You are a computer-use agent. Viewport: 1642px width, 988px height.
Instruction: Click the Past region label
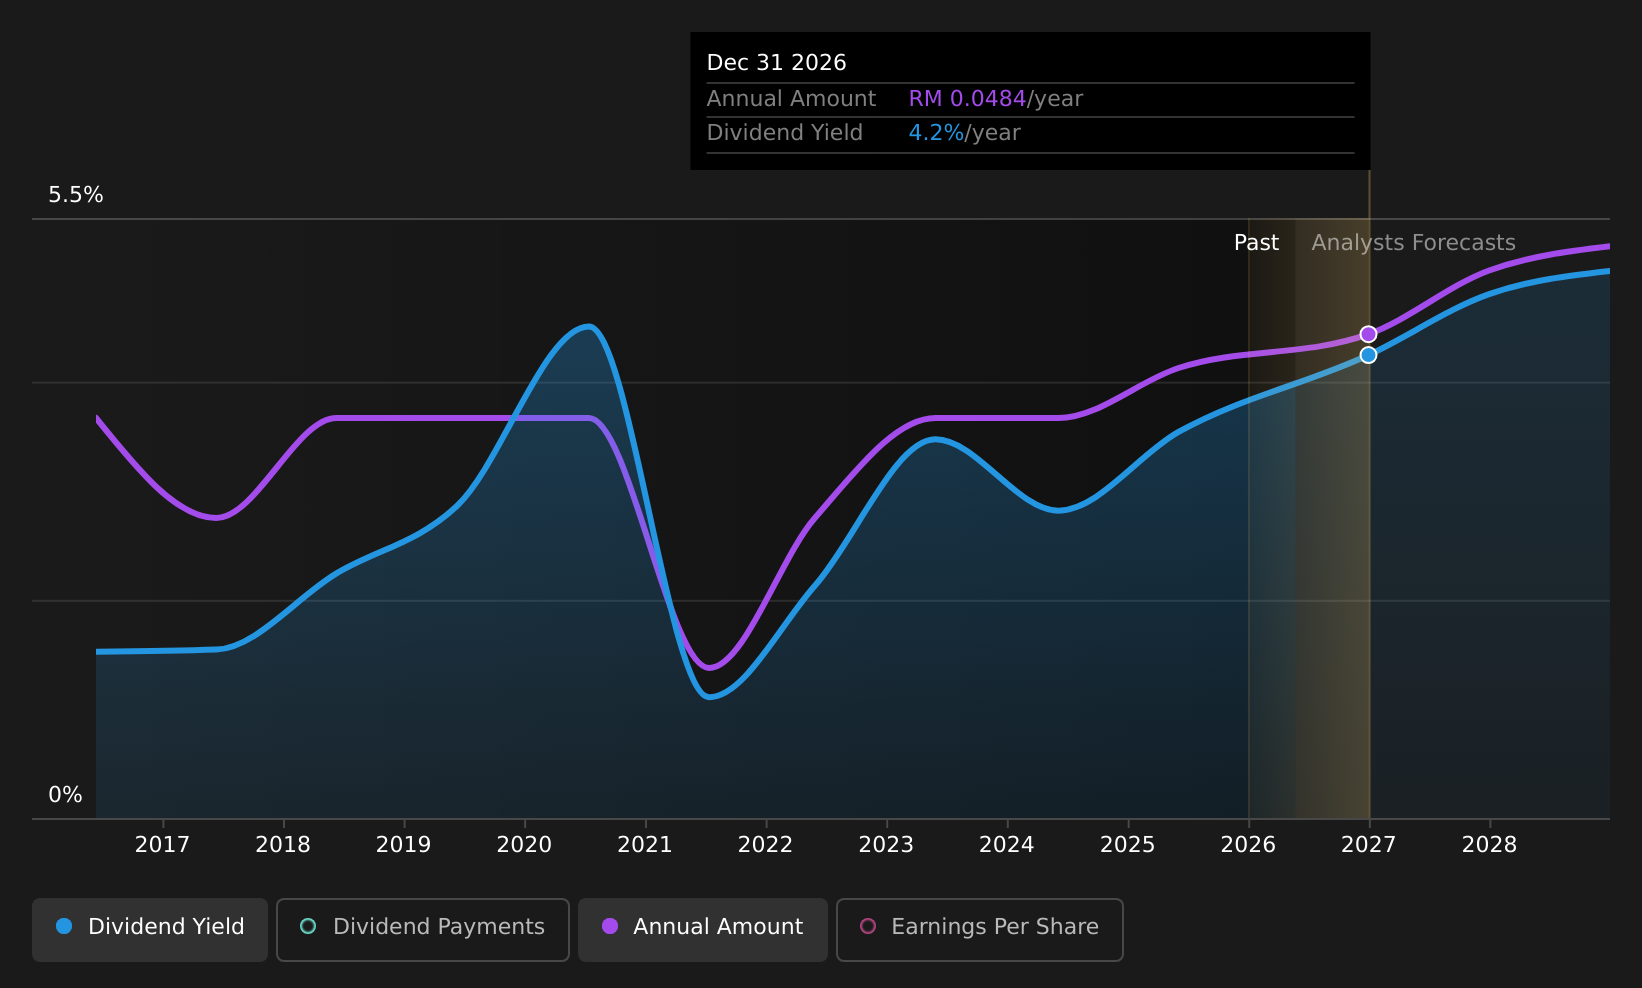click(x=1256, y=243)
